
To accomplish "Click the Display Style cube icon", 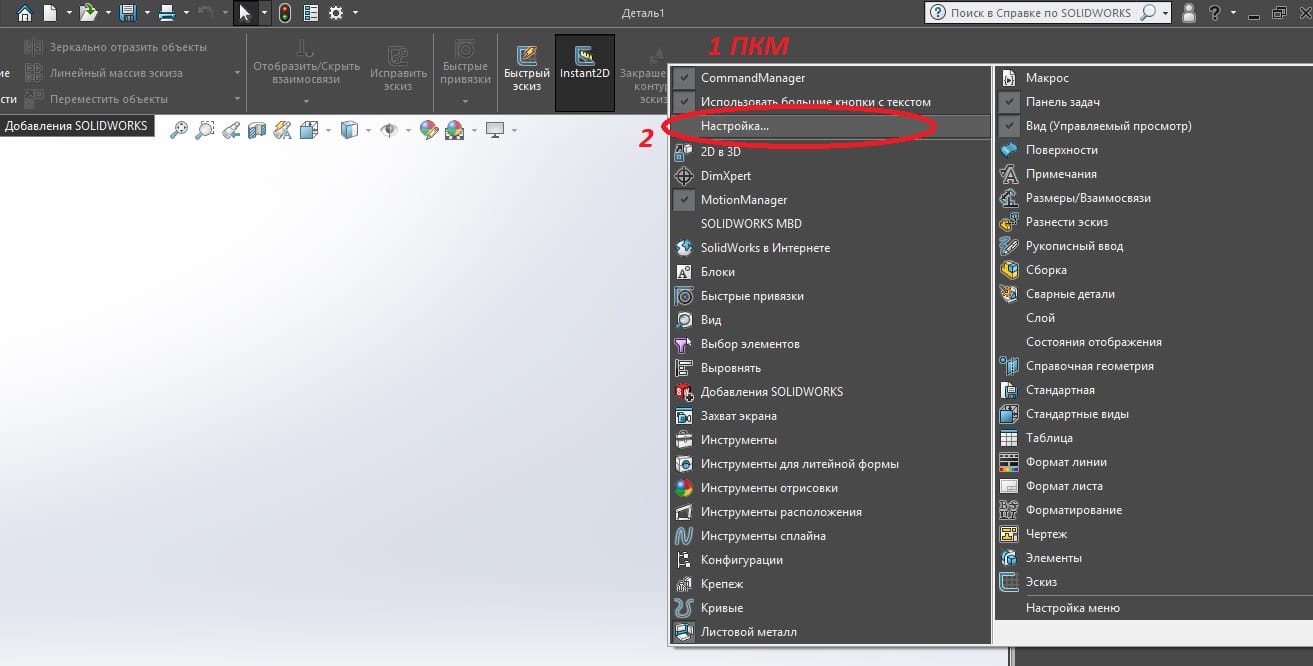I will click(x=349, y=129).
